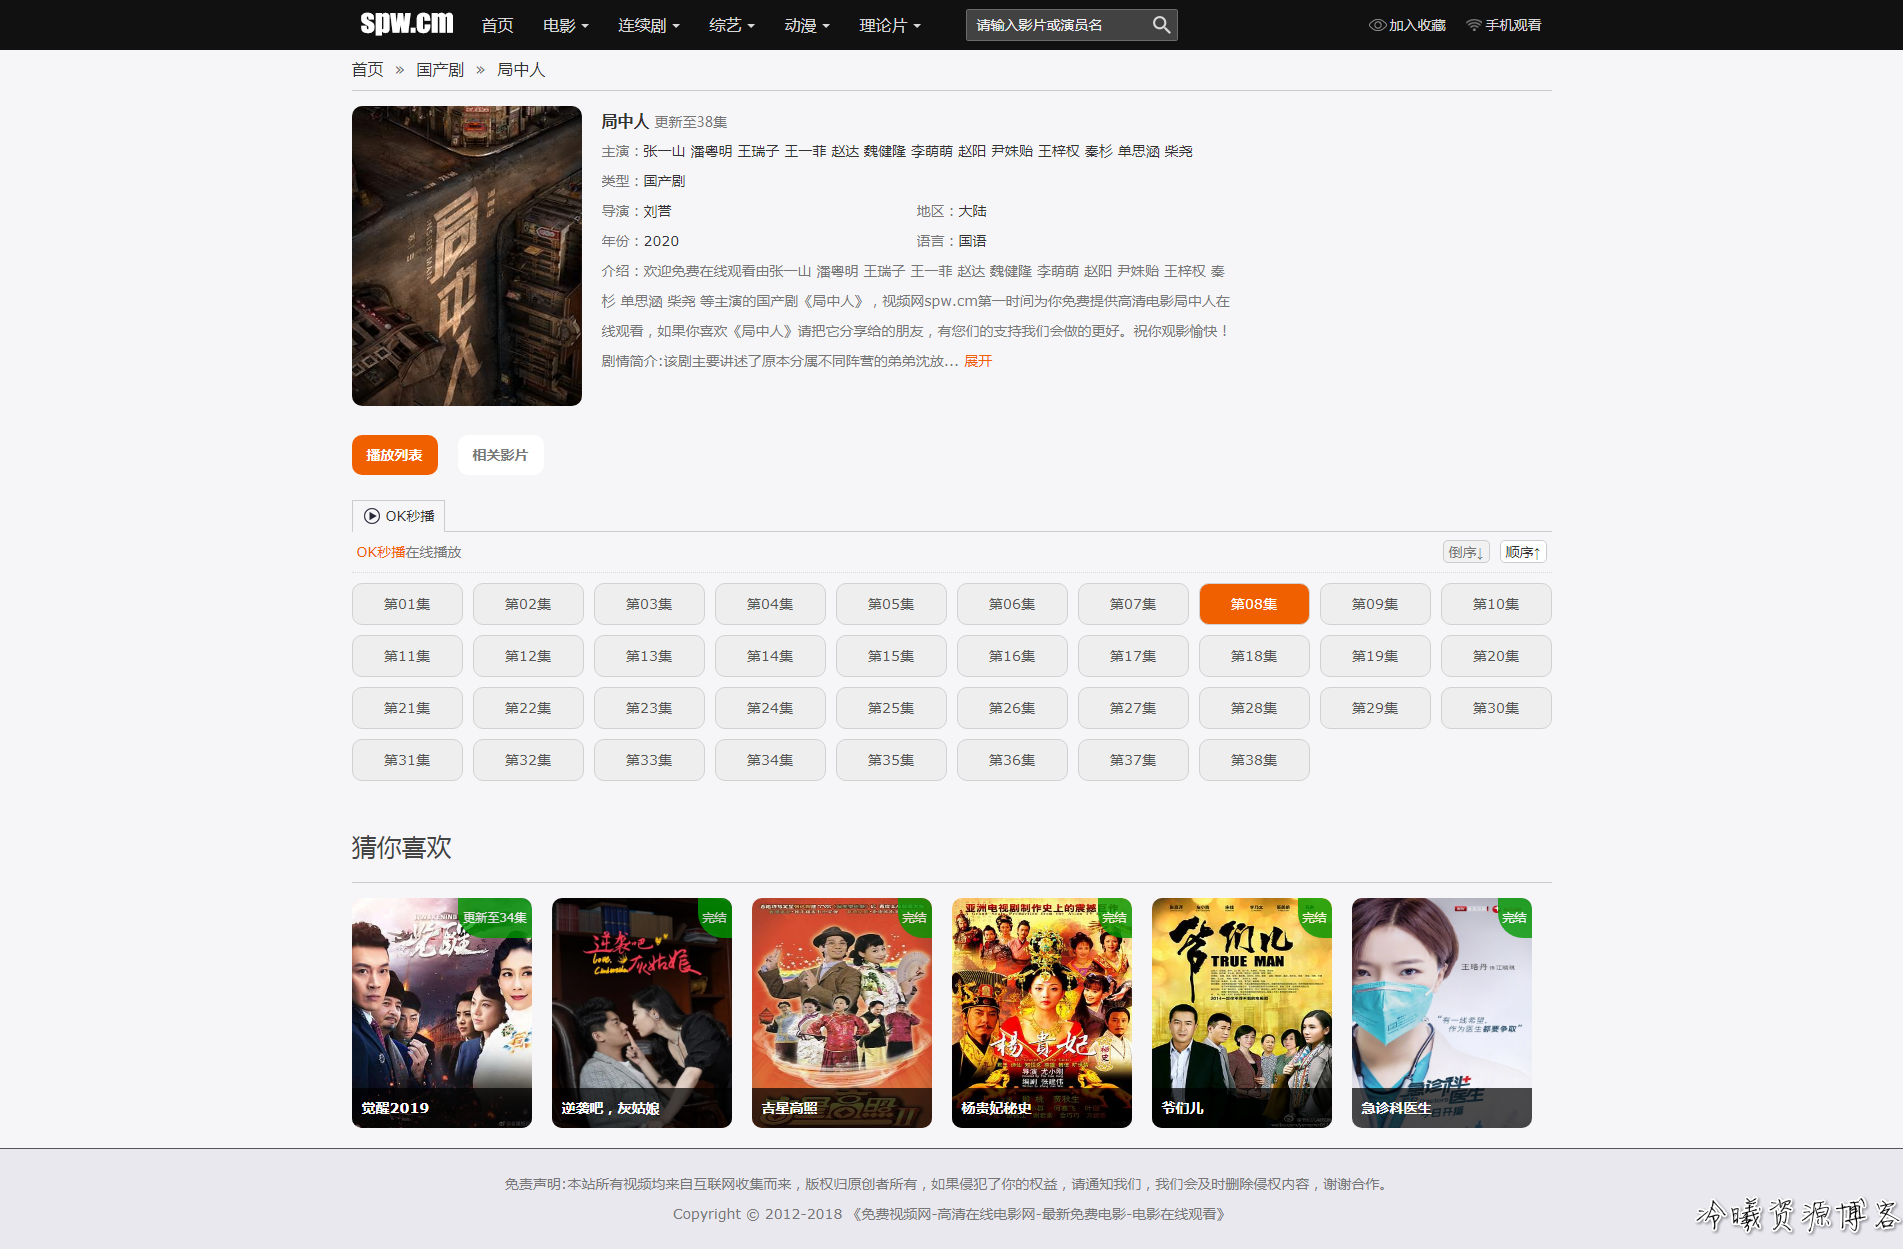The width and height of the screenshot is (1903, 1249).
Task: Click actor link 张一山
Action: pyautogui.click(x=664, y=151)
